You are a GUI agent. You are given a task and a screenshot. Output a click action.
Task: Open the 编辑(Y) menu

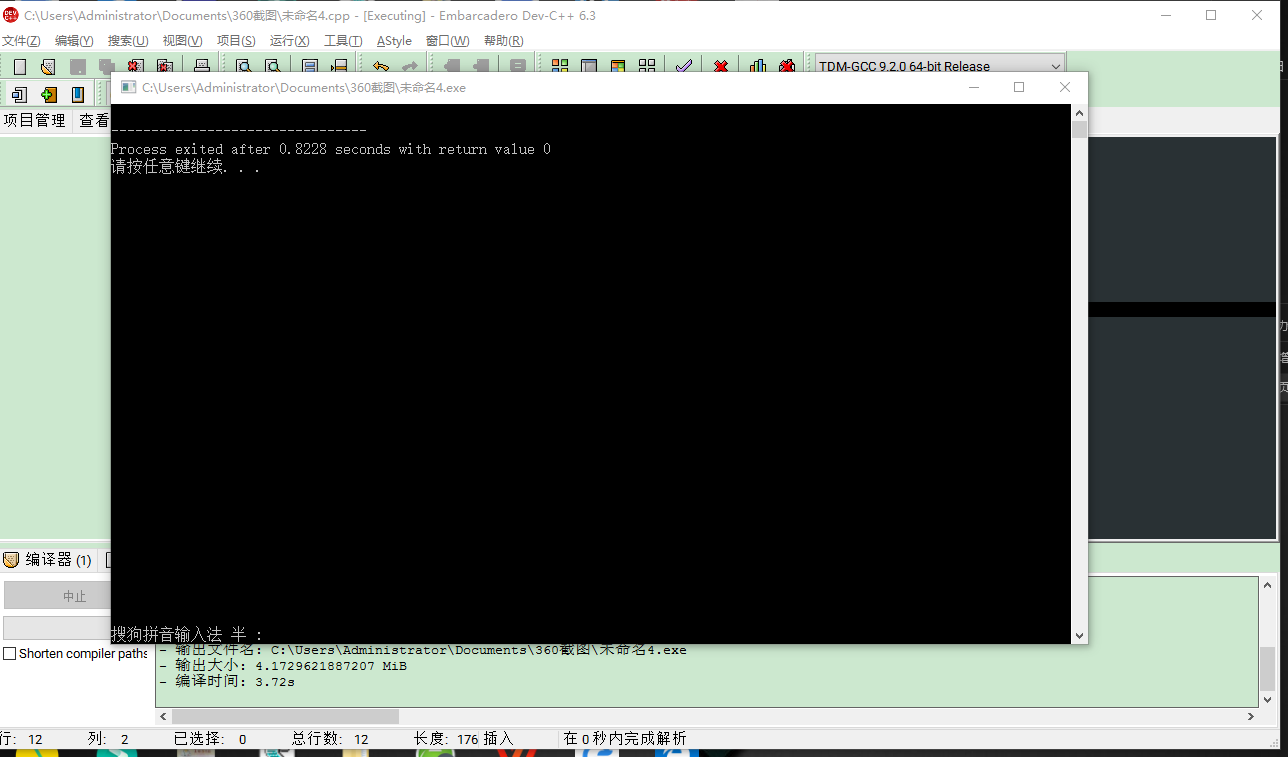(x=74, y=41)
